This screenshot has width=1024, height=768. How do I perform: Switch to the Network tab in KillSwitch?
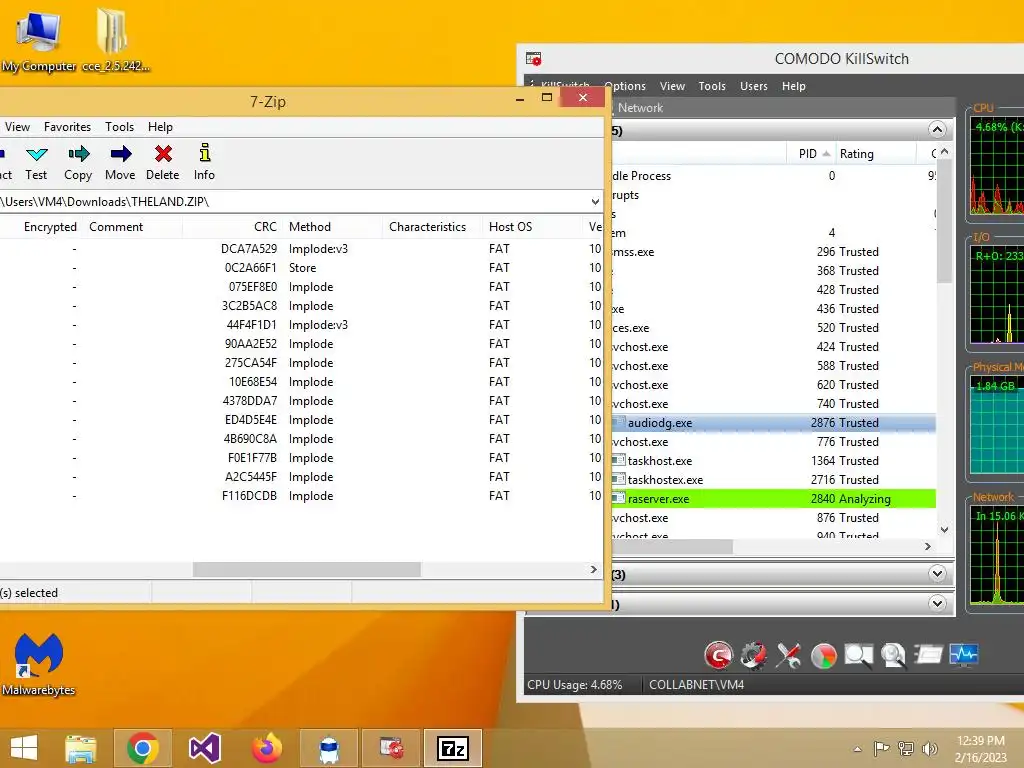[x=640, y=108]
